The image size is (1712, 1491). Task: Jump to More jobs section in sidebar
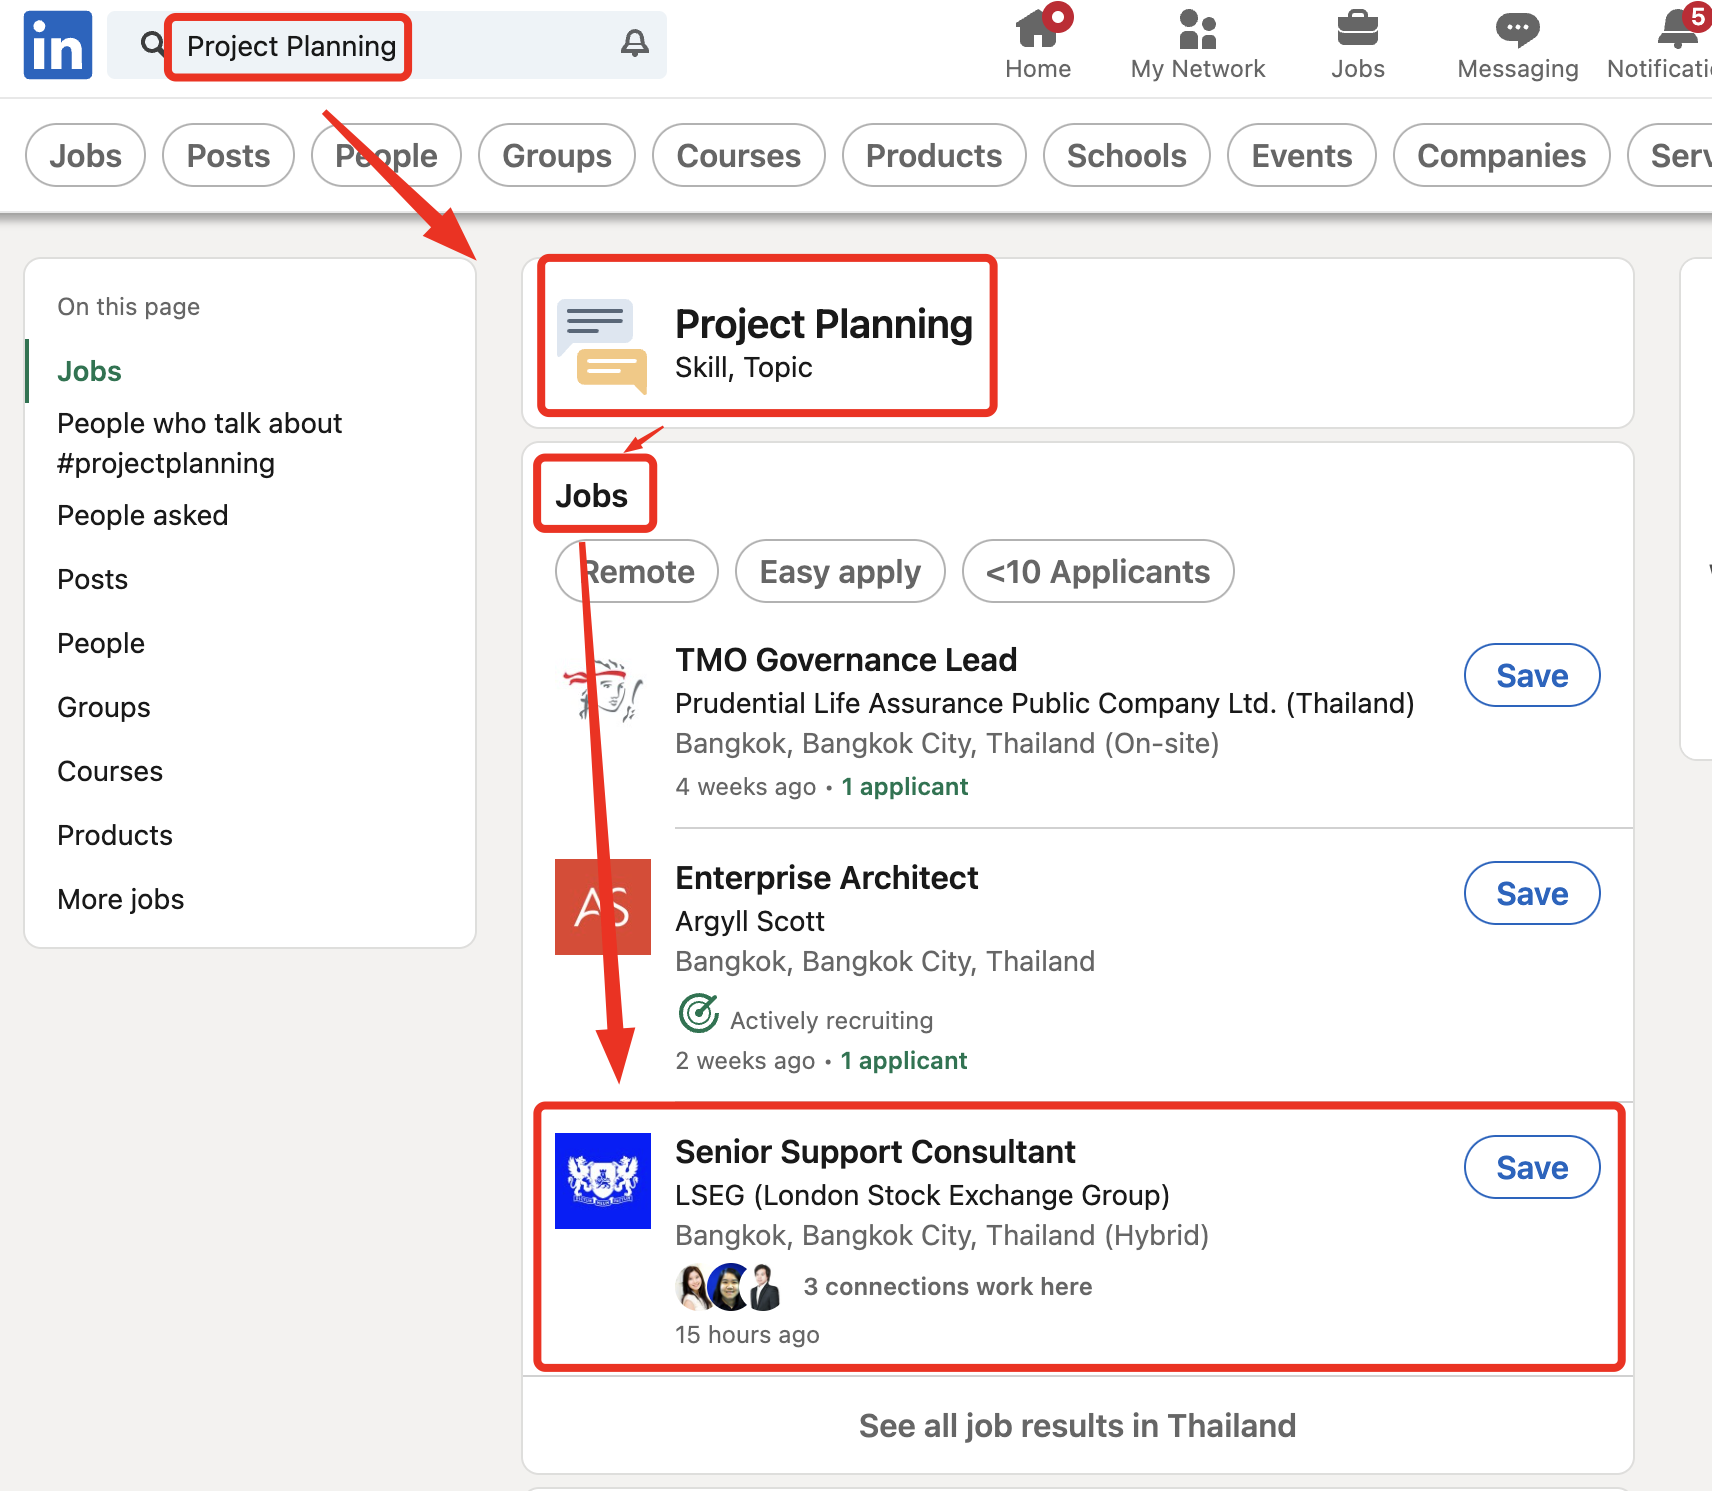[x=121, y=899]
